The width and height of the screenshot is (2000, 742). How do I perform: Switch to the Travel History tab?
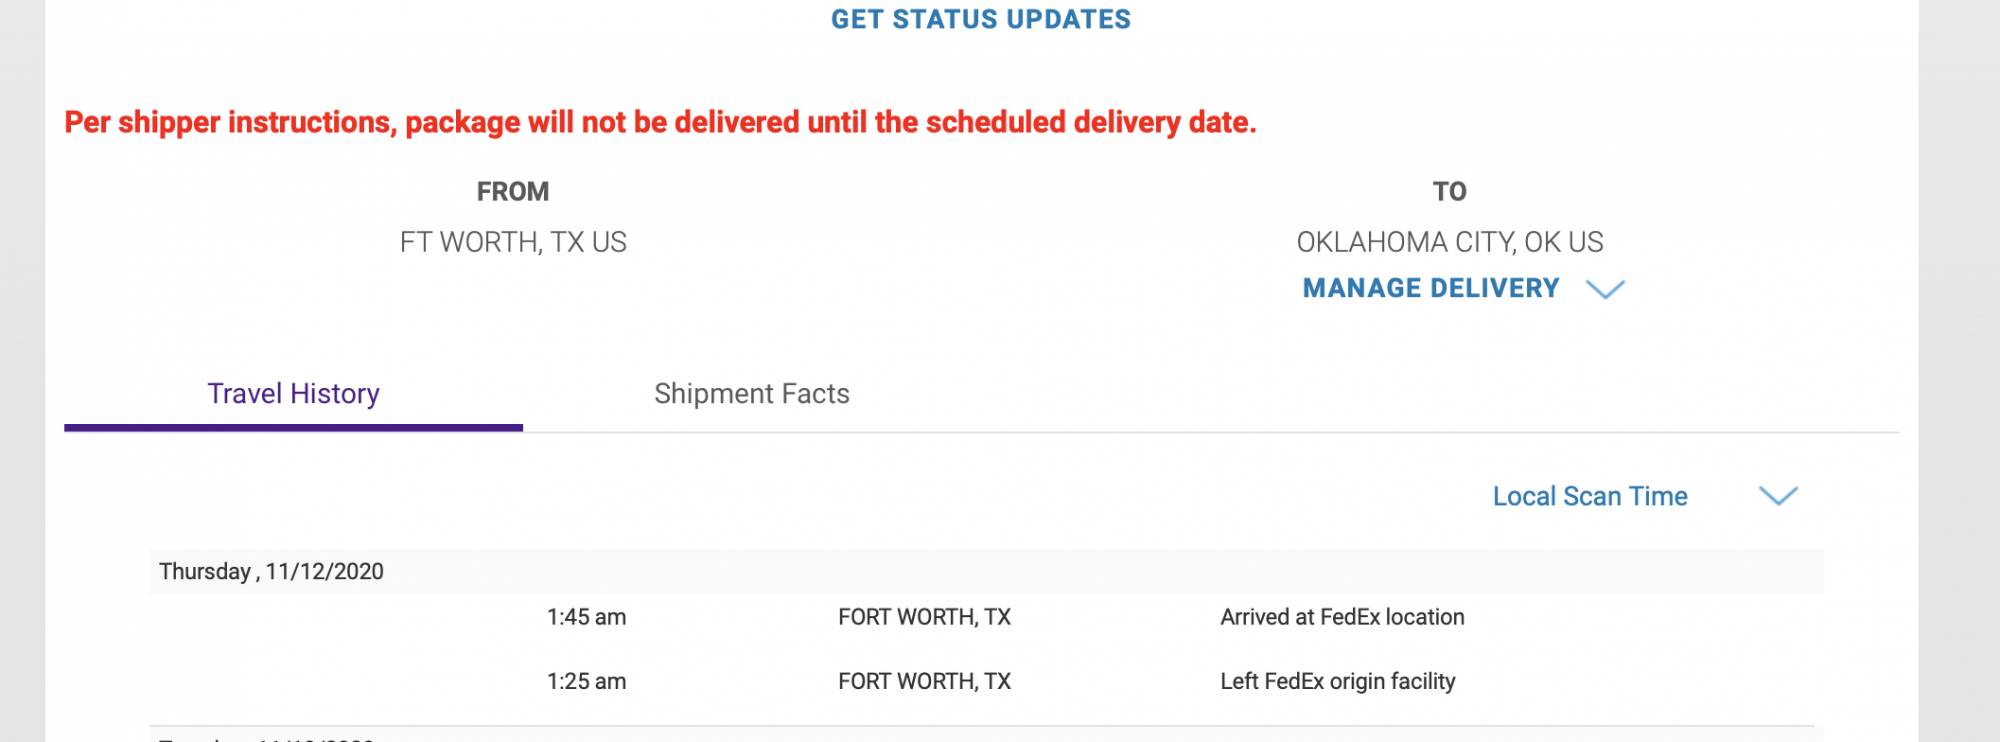[293, 394]
